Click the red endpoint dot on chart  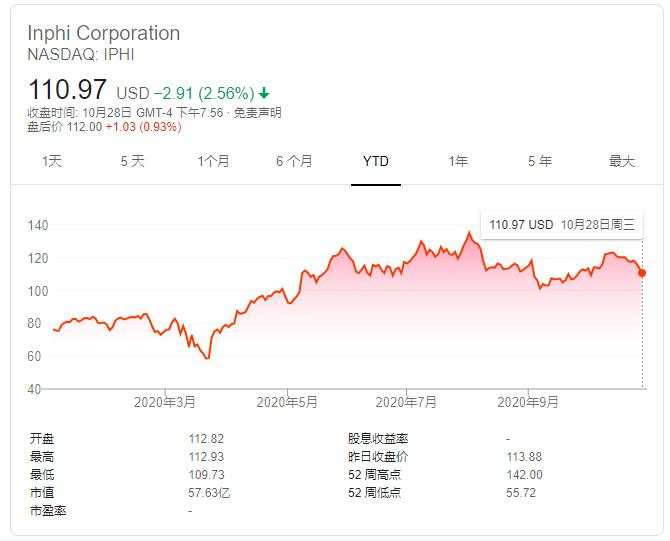point(642,272)
